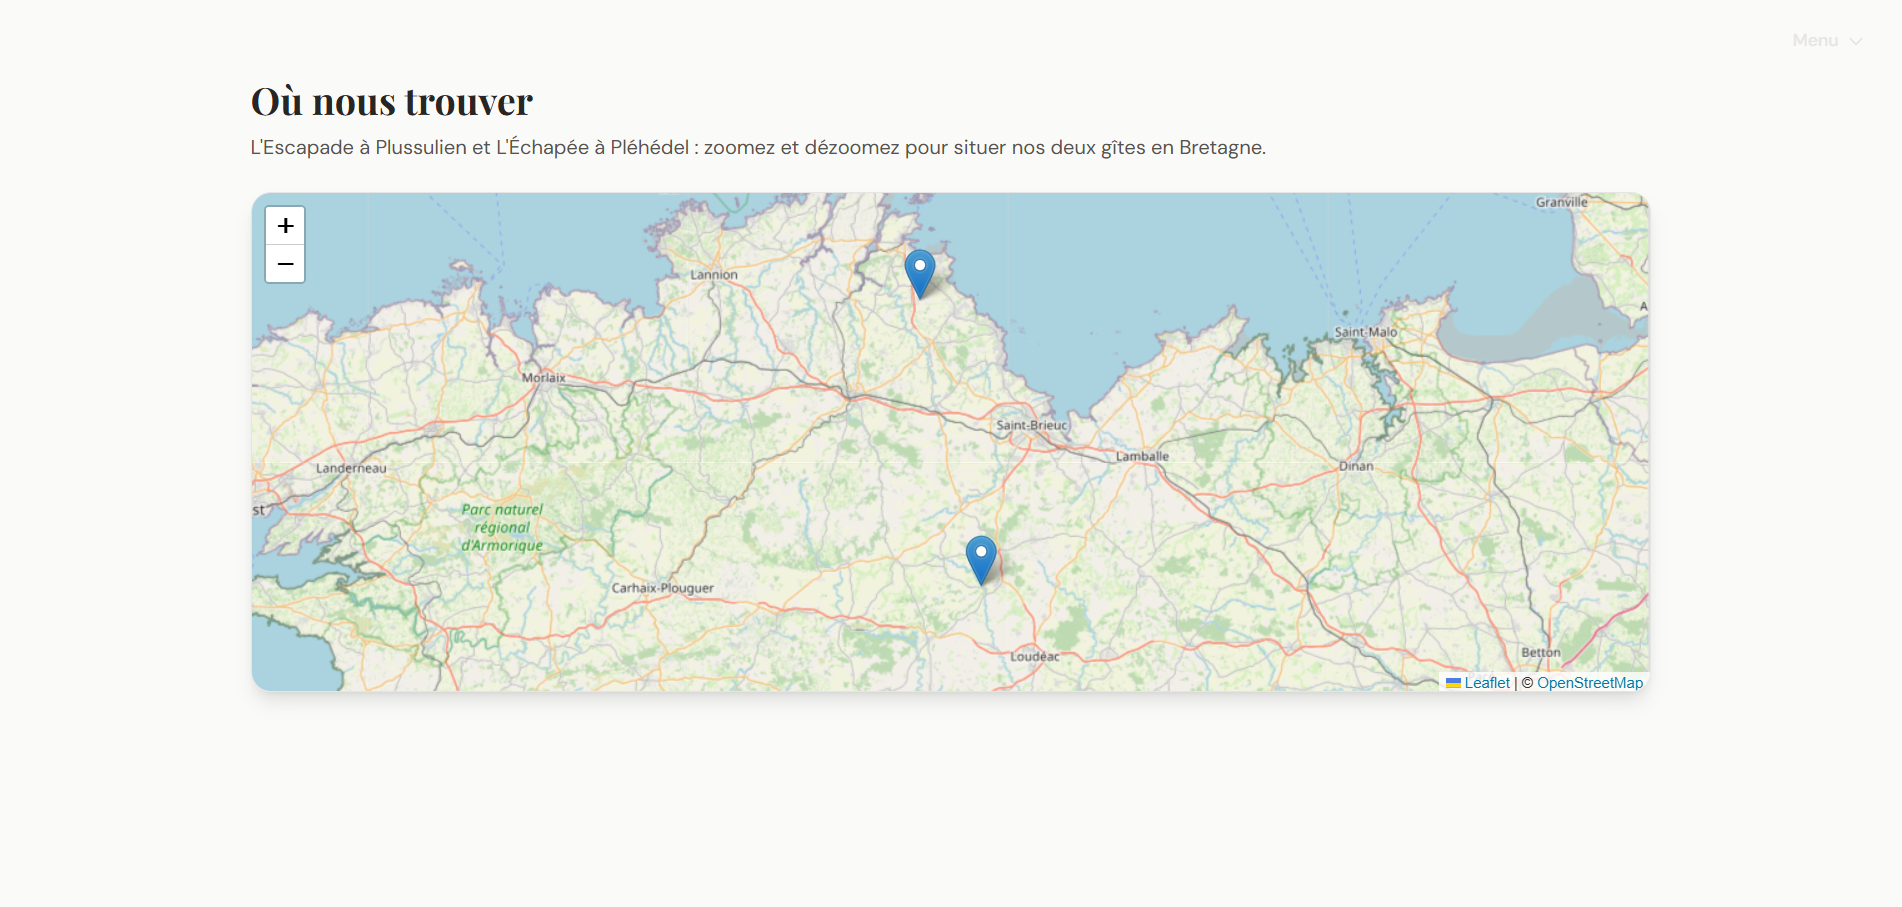Screen dimensions: 1902x907
Task: Open the Leaflet attribution link
Action: point(1487,683)
